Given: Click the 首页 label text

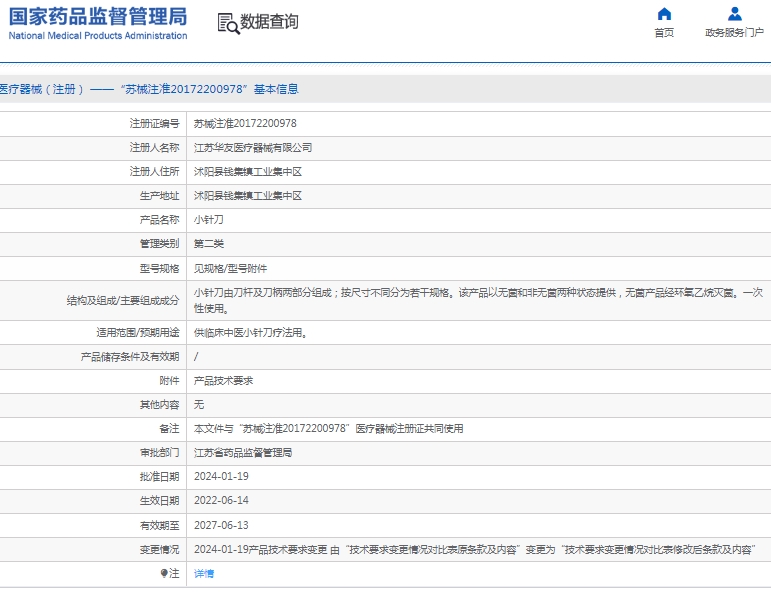Looking at the screenshot, I should coord(664,32).
